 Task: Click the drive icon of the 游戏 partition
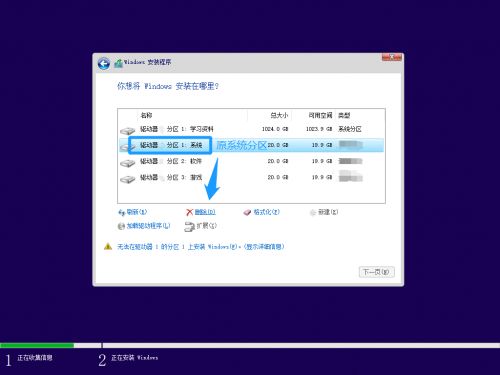(x=127, y=179)
